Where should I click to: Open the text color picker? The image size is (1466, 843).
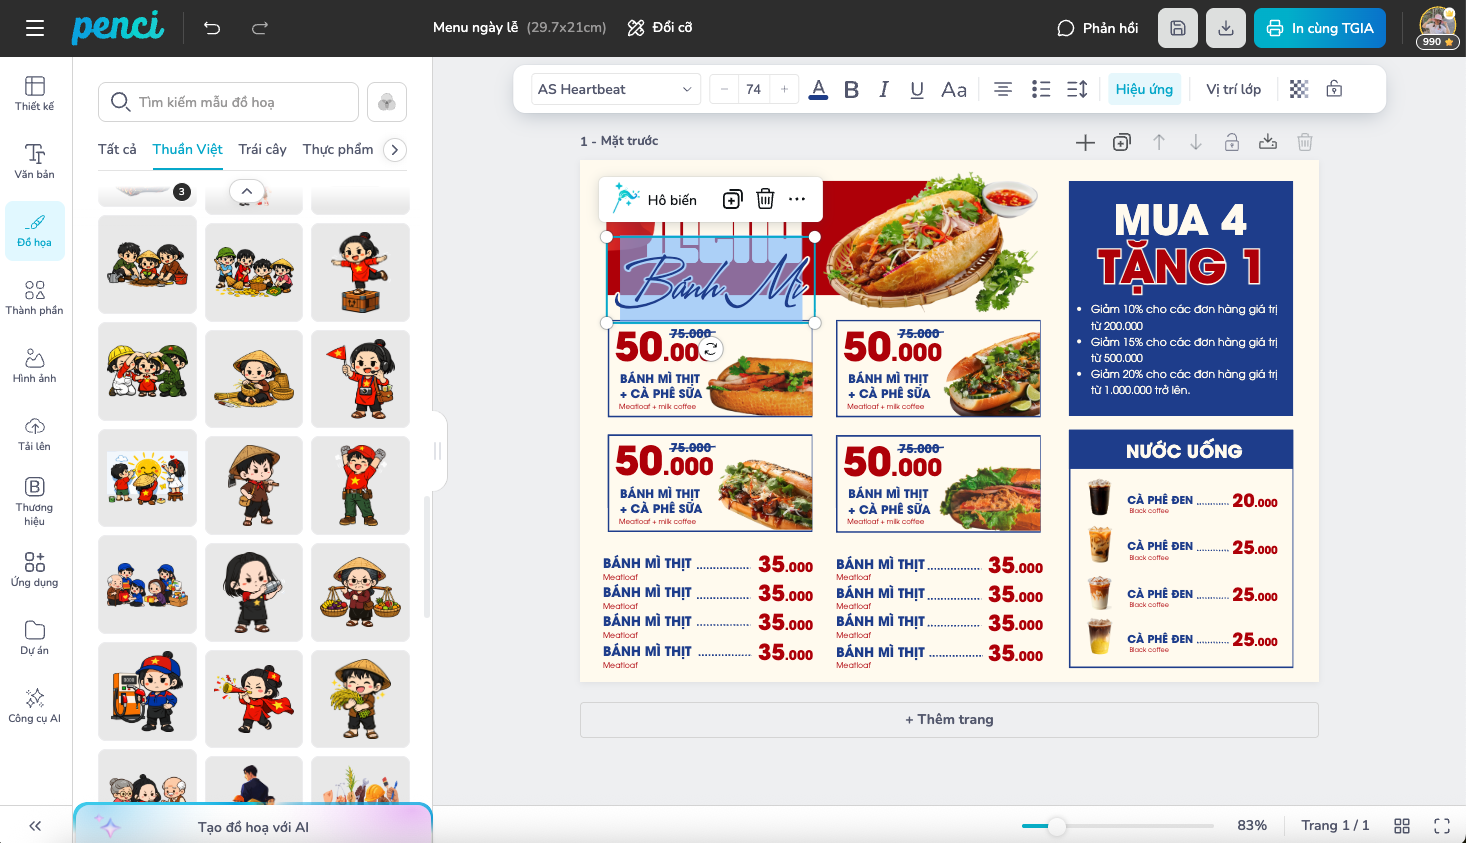(818, 89)
